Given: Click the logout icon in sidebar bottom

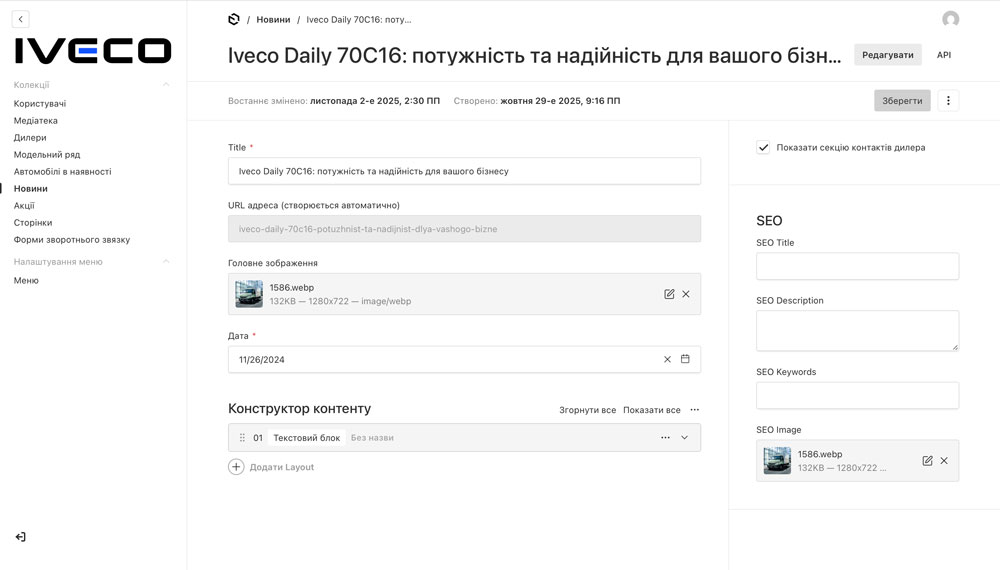Looking at the screenshot, I should (20, 537).
